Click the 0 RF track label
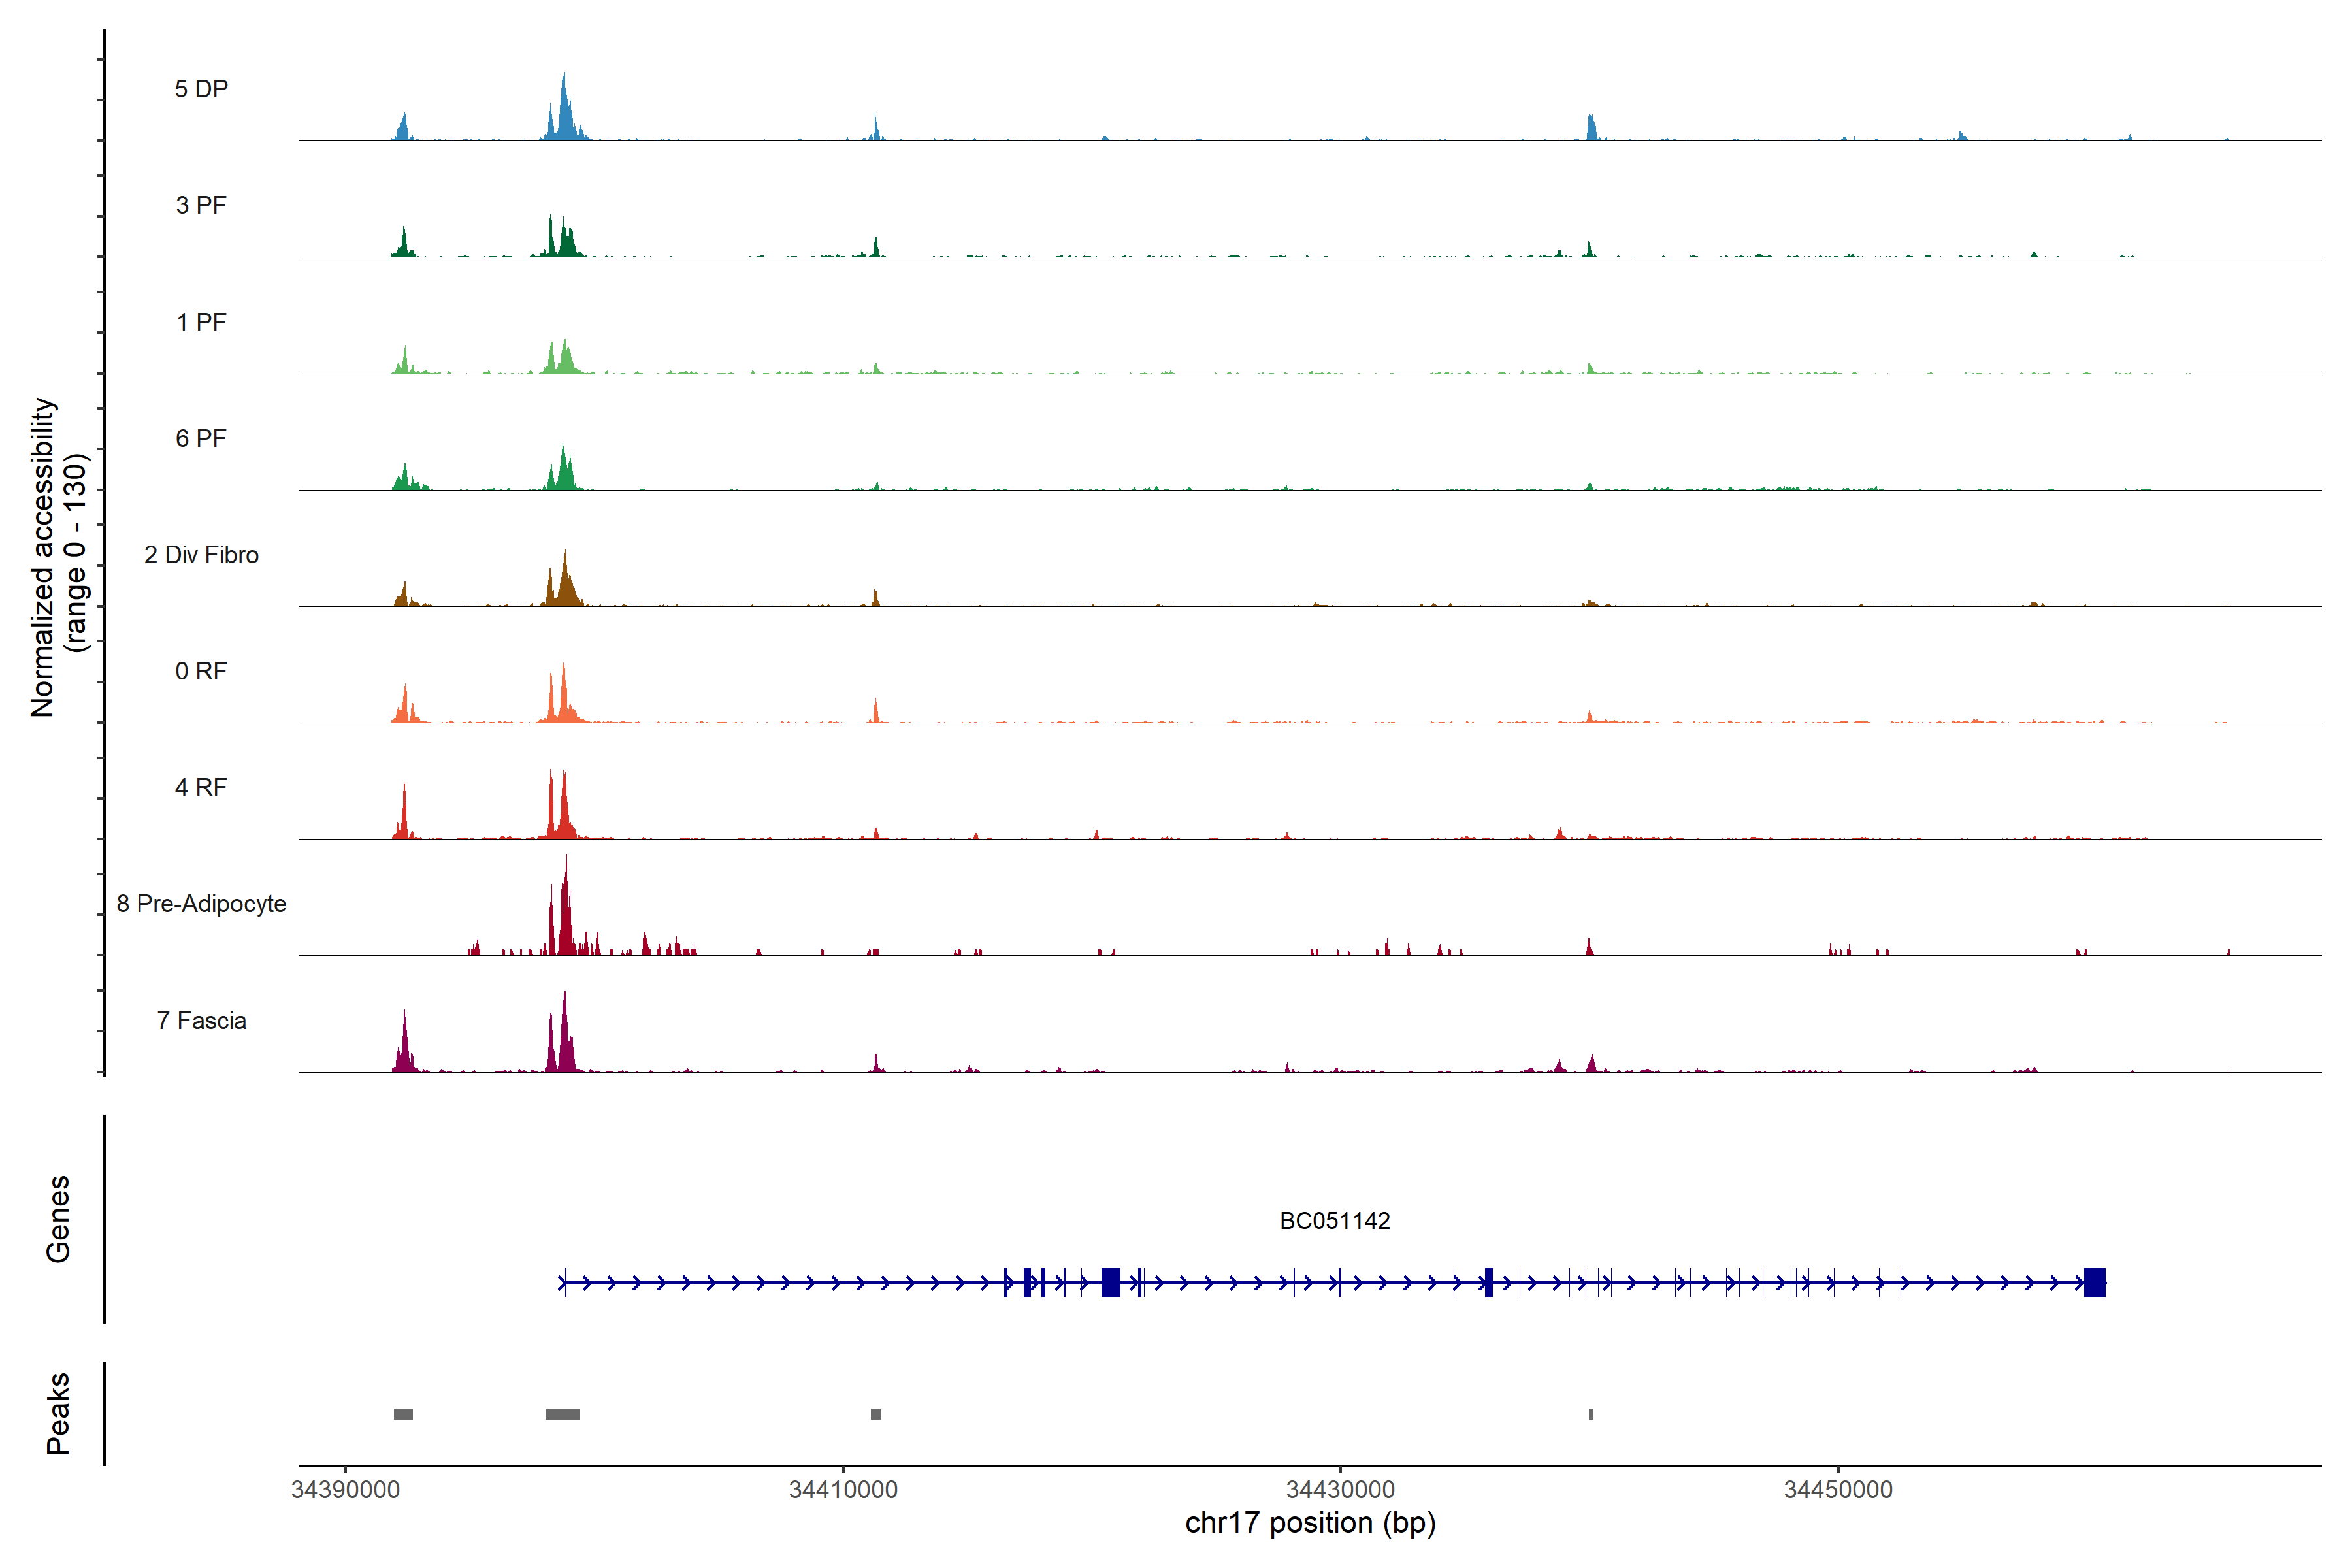 click(201, 671)
